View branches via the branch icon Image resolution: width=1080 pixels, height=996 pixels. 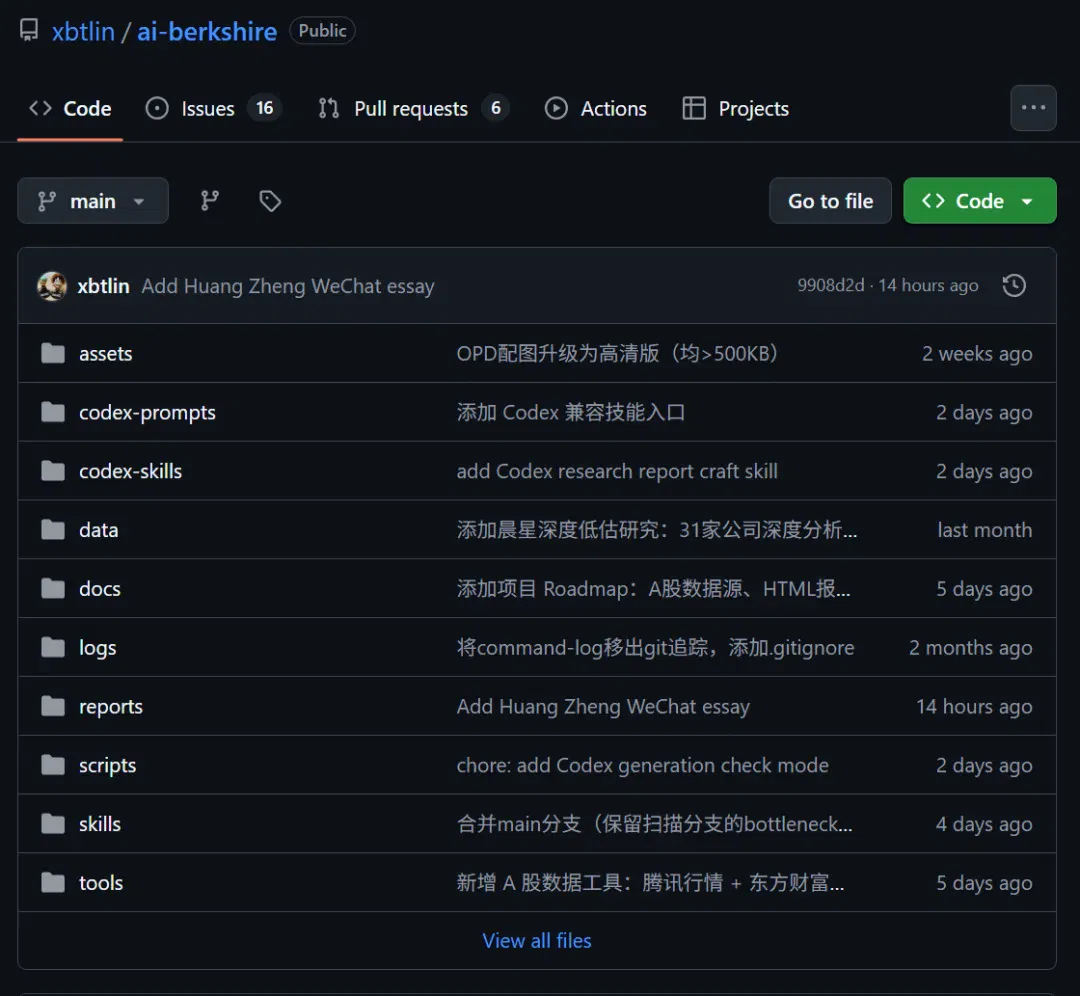tap(209, 200)
